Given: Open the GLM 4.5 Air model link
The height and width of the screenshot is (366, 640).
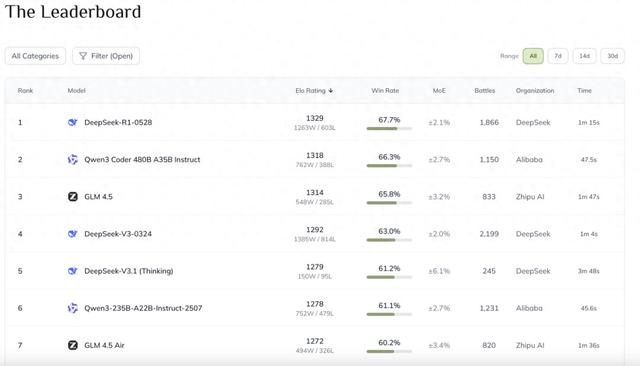Looking at the screenshot, I should click(104, 345).
